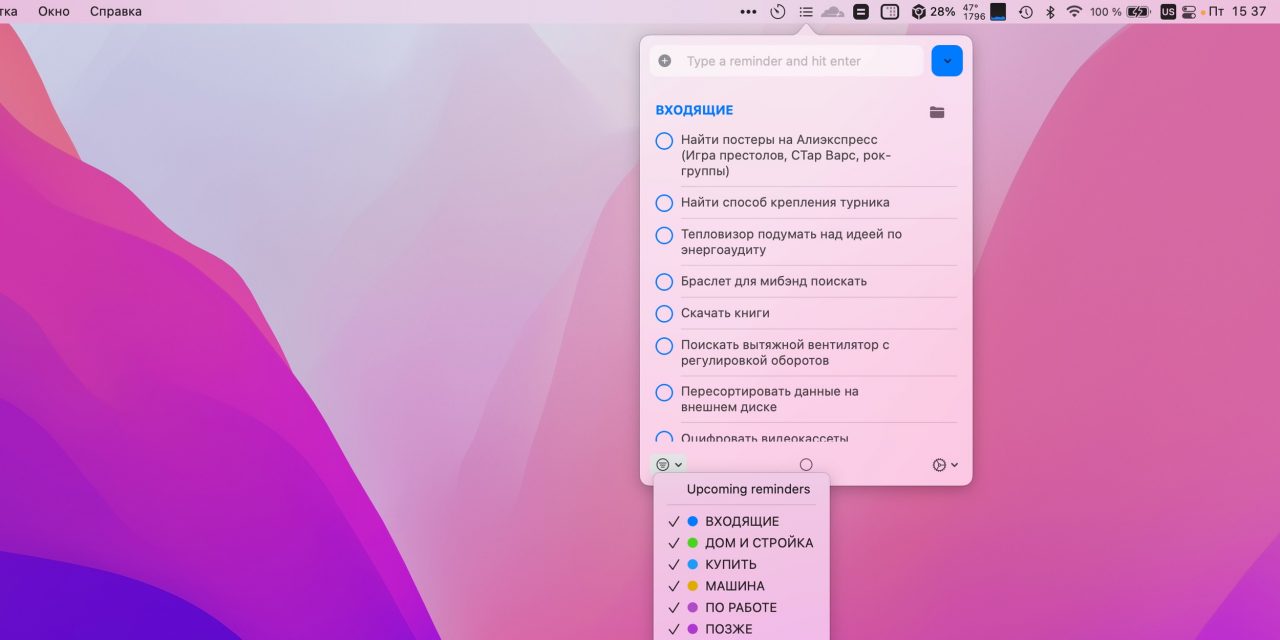Image resolution: width=1280 pixels, height=640 pixels.
Task: Open the folder icon beside ВХОДЯЩИЕ header
Action: tap(937, 111)
